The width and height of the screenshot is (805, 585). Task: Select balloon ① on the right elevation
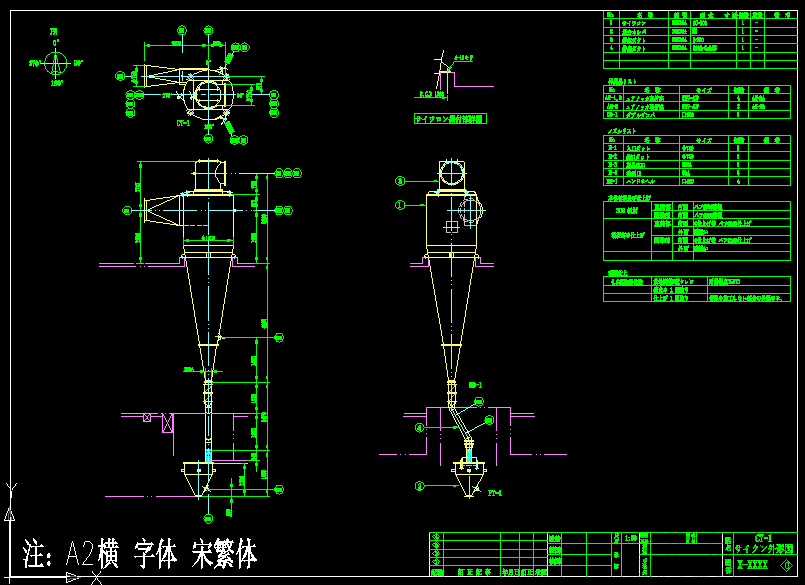point(400,205)
